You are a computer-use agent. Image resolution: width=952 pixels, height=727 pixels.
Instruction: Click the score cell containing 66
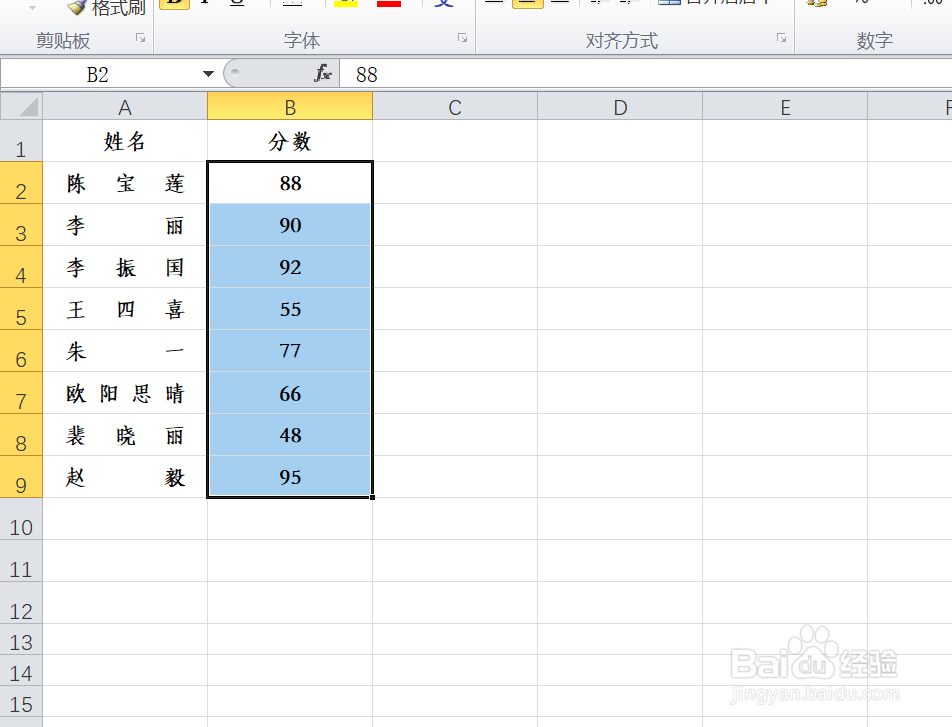[x=290, y=393]
